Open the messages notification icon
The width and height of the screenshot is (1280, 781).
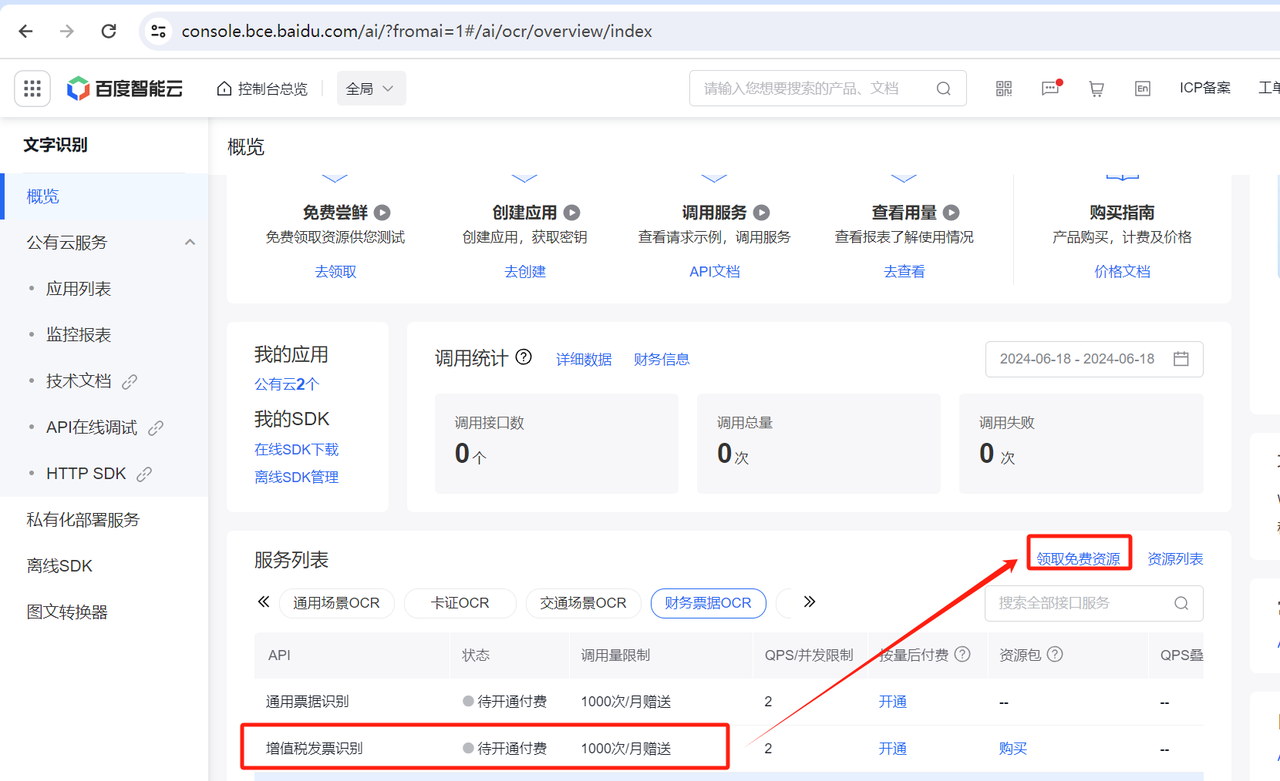coord(1050,89)
